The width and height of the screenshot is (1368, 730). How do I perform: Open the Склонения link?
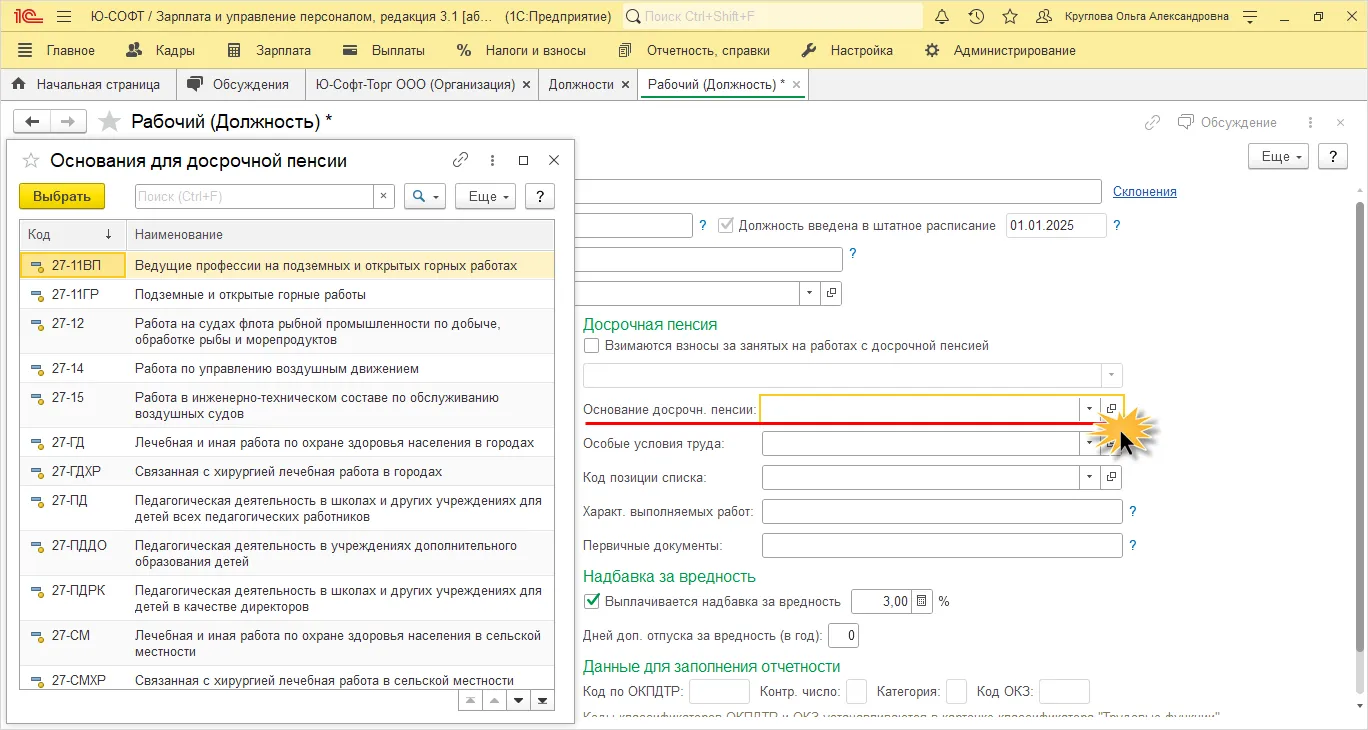1145,191
